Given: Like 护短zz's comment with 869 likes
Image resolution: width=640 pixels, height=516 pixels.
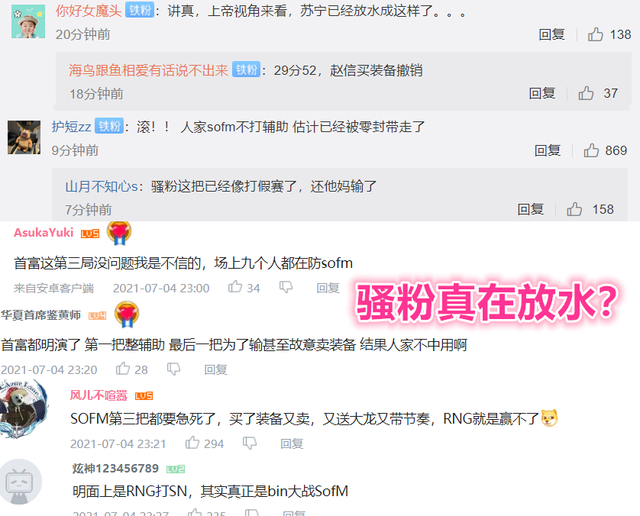Looking at the screenshot, I should [x=591, y=150].
